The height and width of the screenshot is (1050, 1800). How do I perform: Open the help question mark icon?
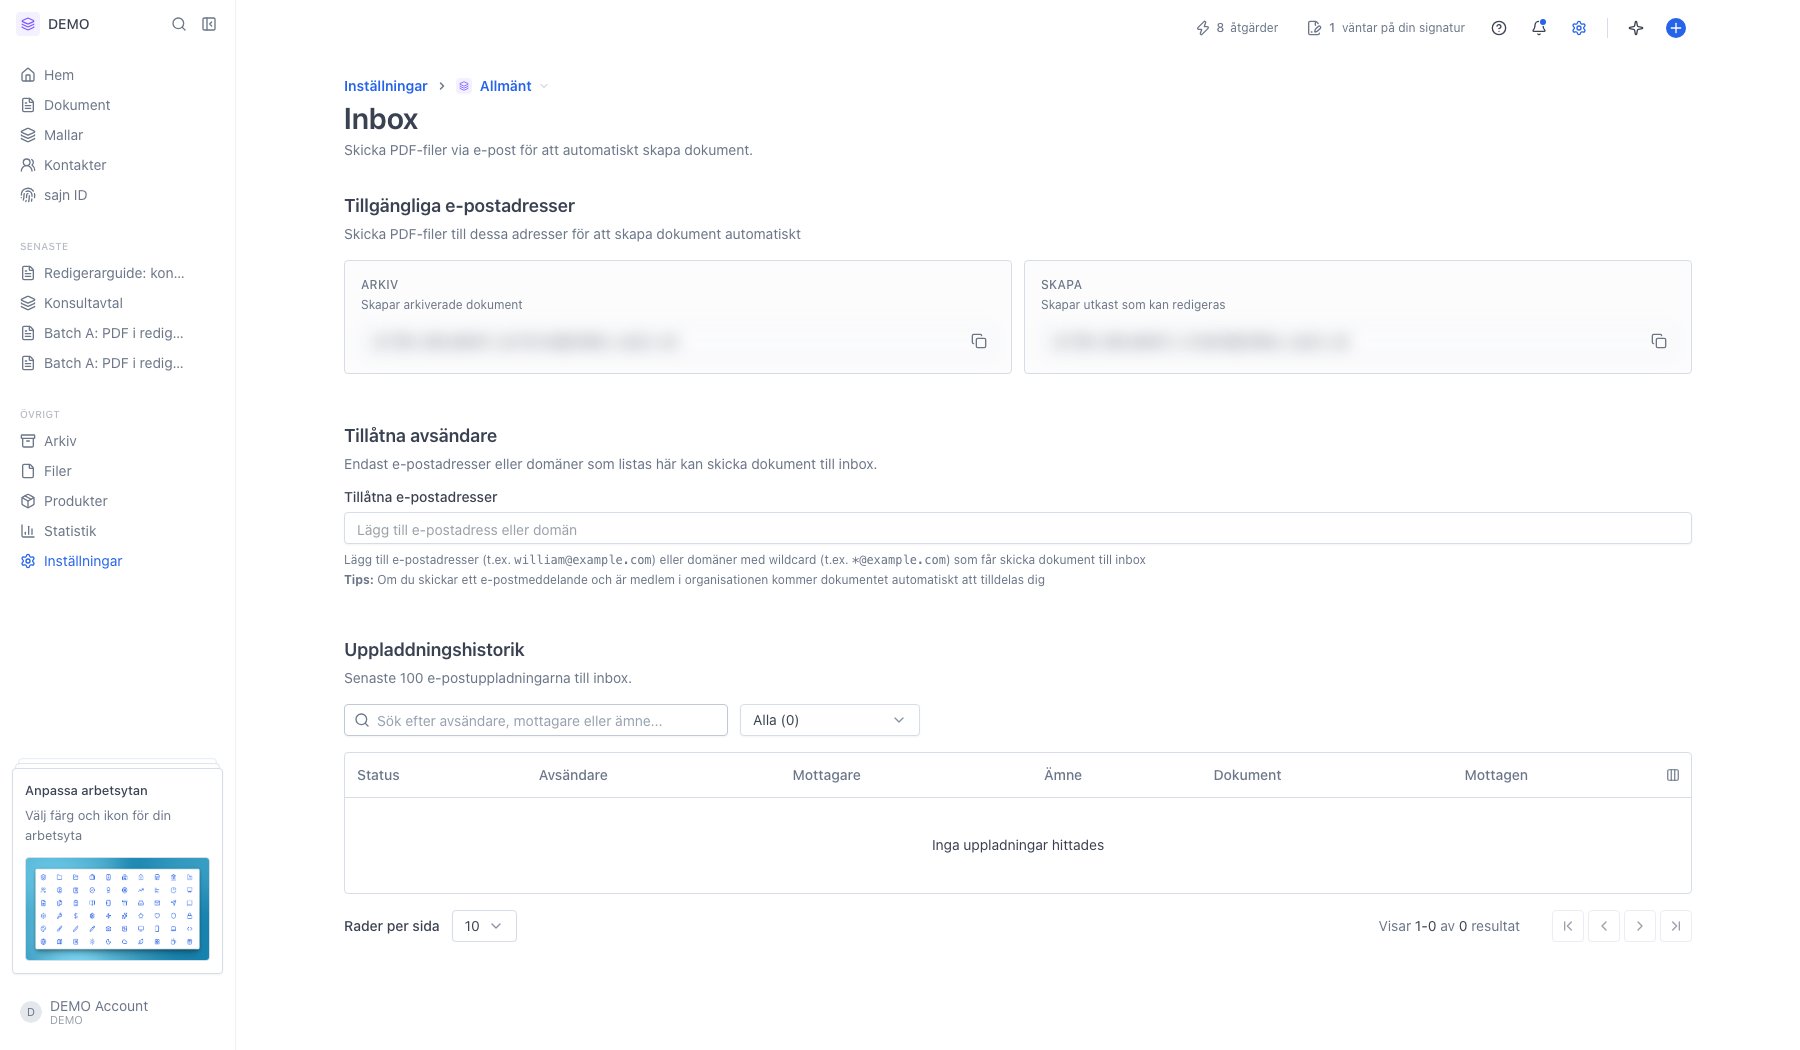tap(1499, 28)
